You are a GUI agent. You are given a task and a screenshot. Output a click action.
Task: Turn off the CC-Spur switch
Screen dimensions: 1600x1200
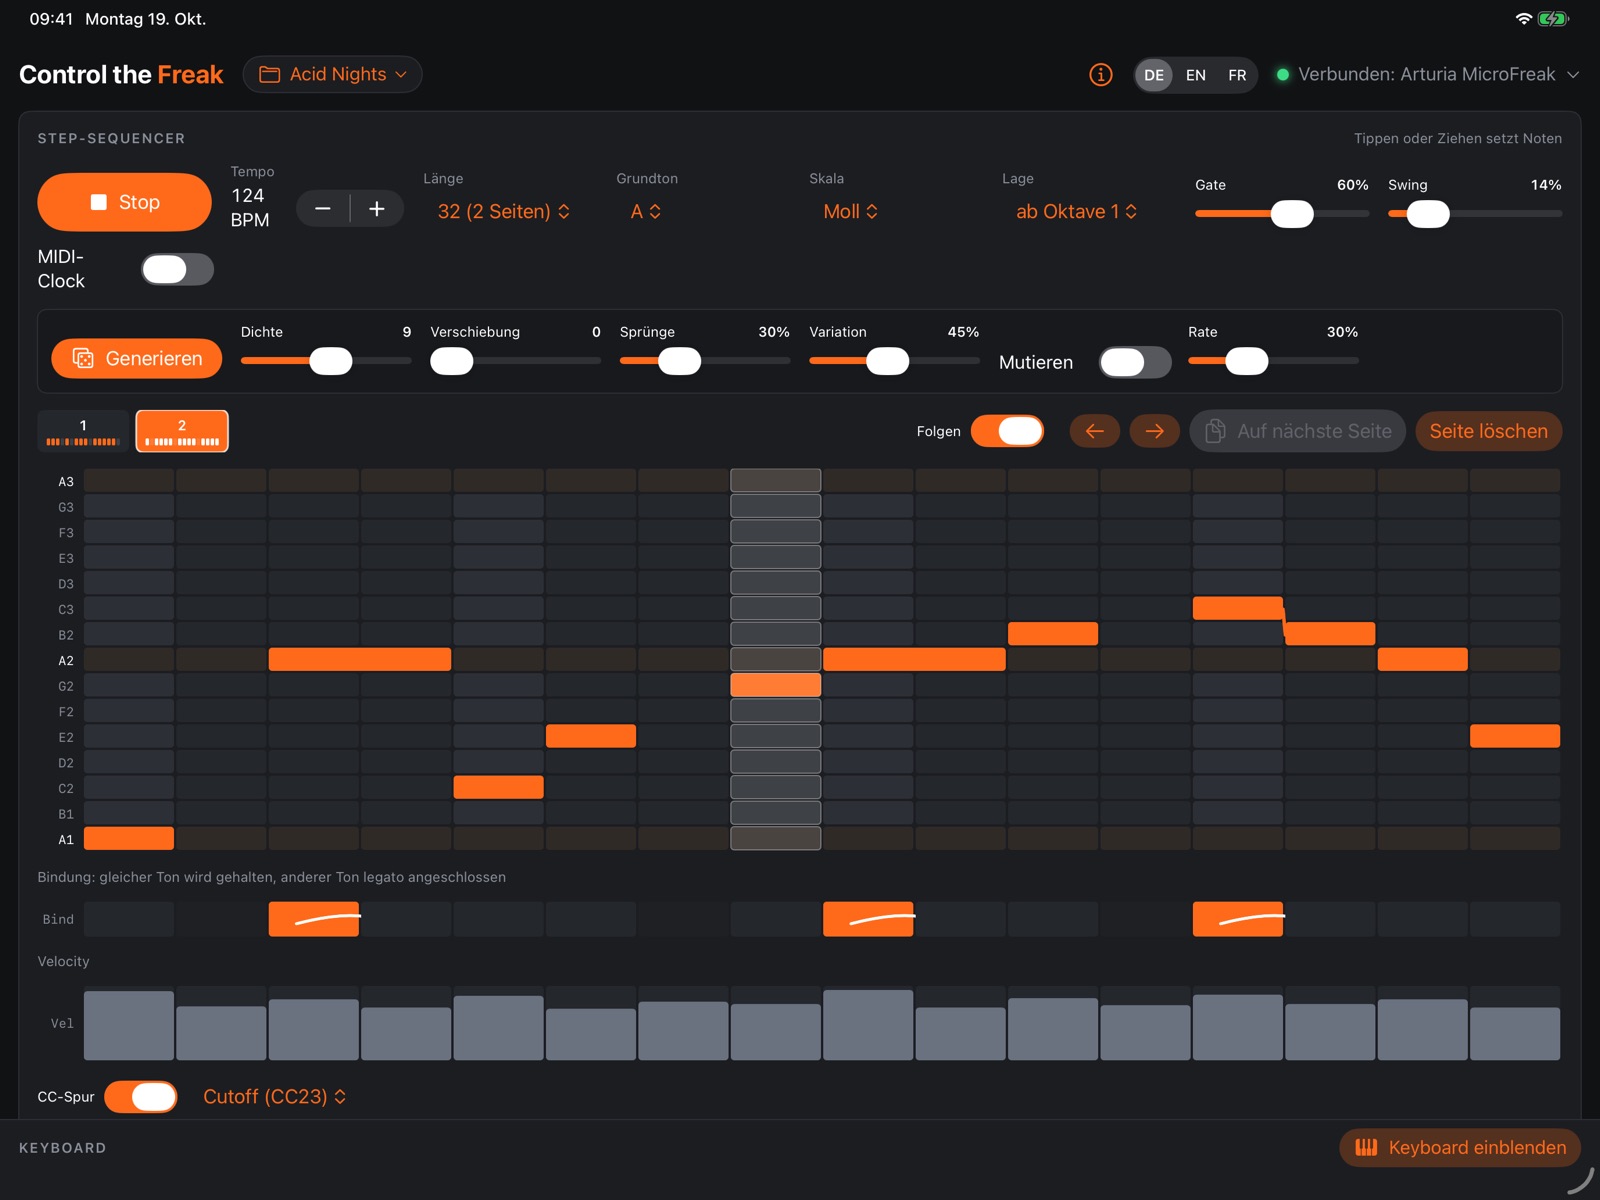click(x=141, y=1097)
